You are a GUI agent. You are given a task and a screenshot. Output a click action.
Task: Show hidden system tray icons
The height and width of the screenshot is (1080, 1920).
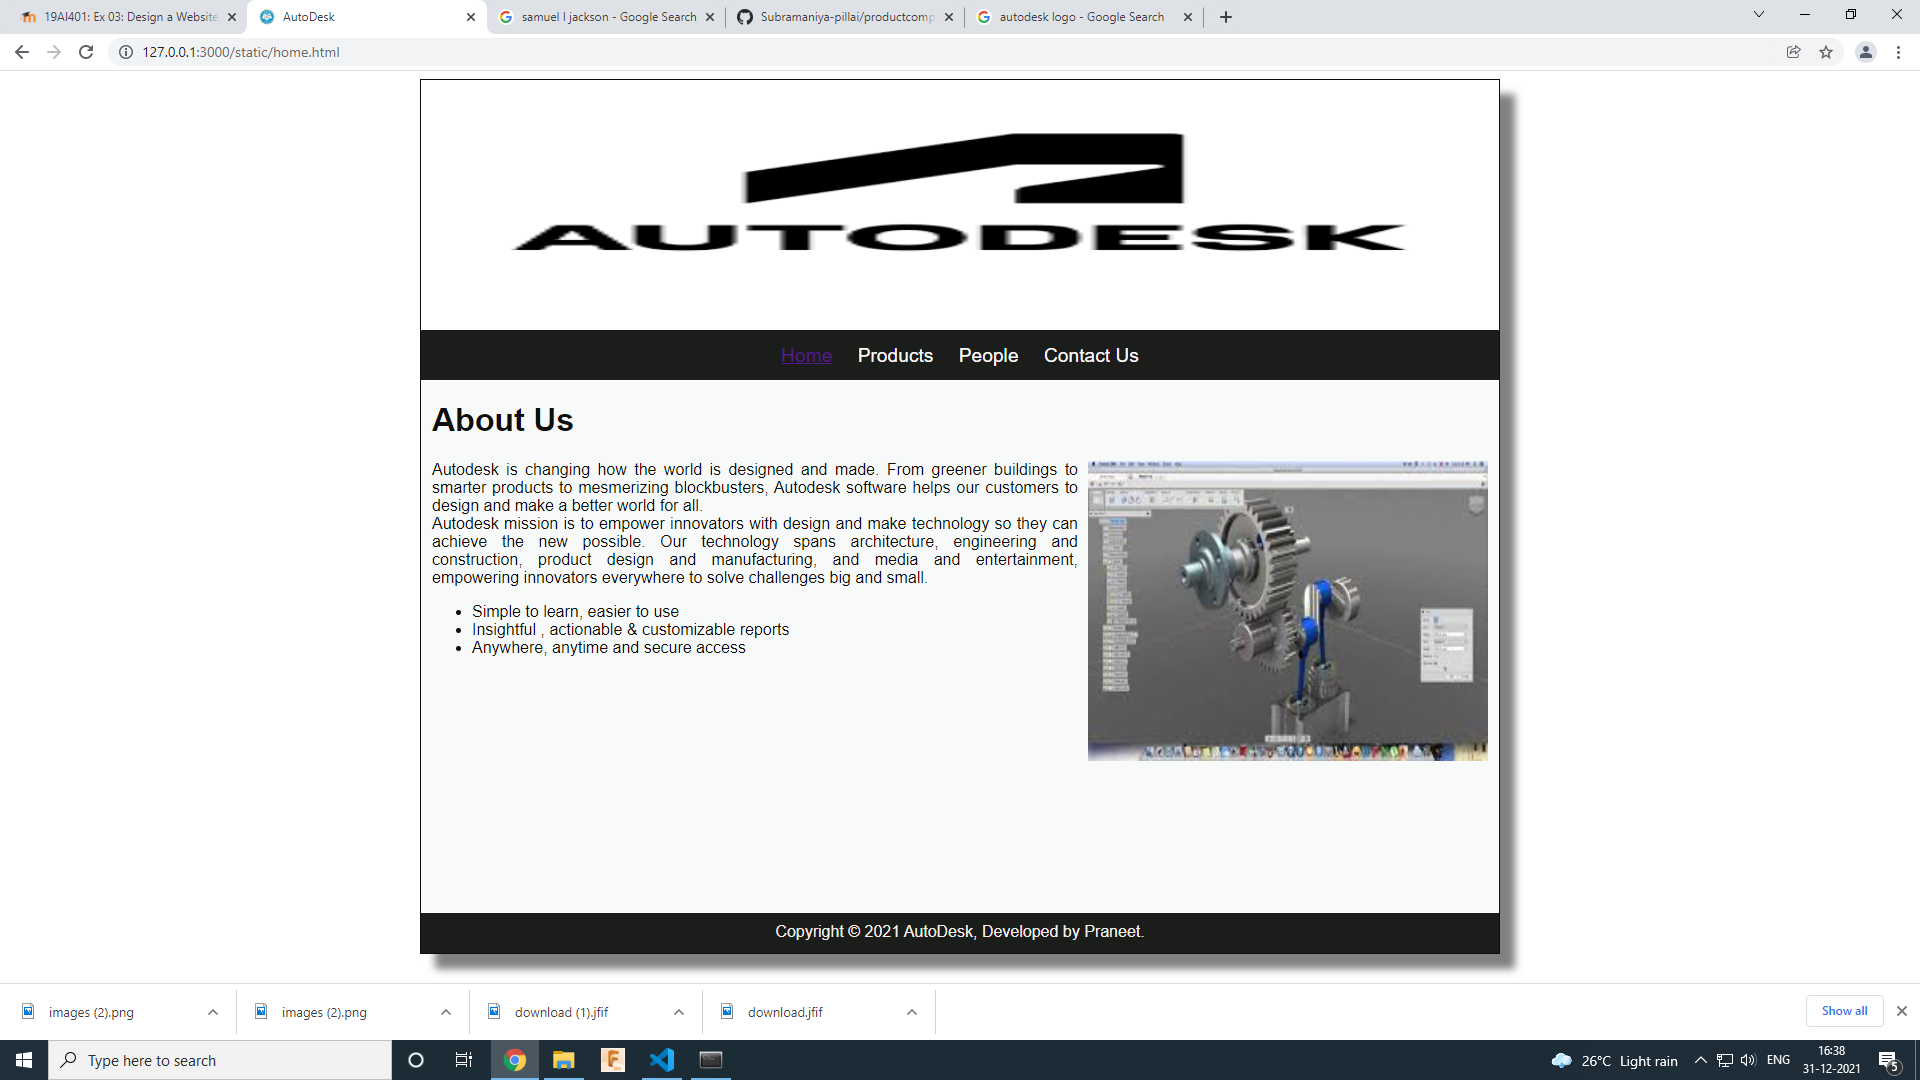[1700, 1060]
